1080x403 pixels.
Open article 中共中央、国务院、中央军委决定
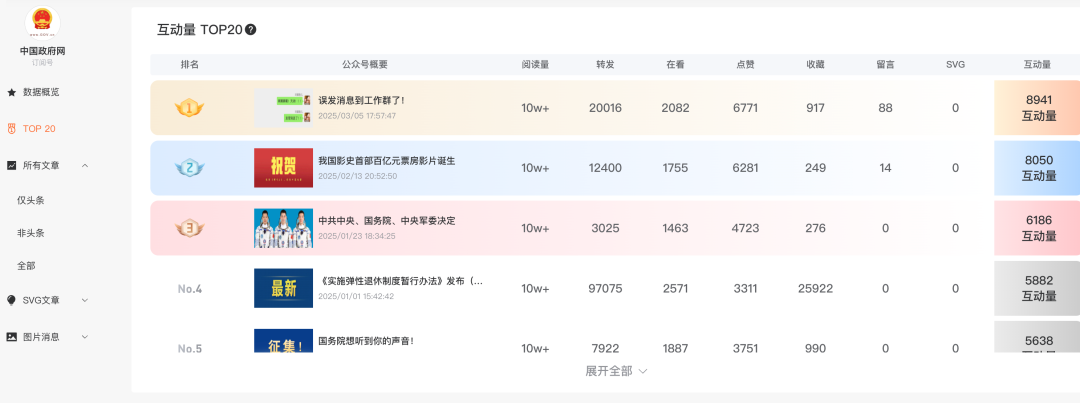click(x=386, y=221)
